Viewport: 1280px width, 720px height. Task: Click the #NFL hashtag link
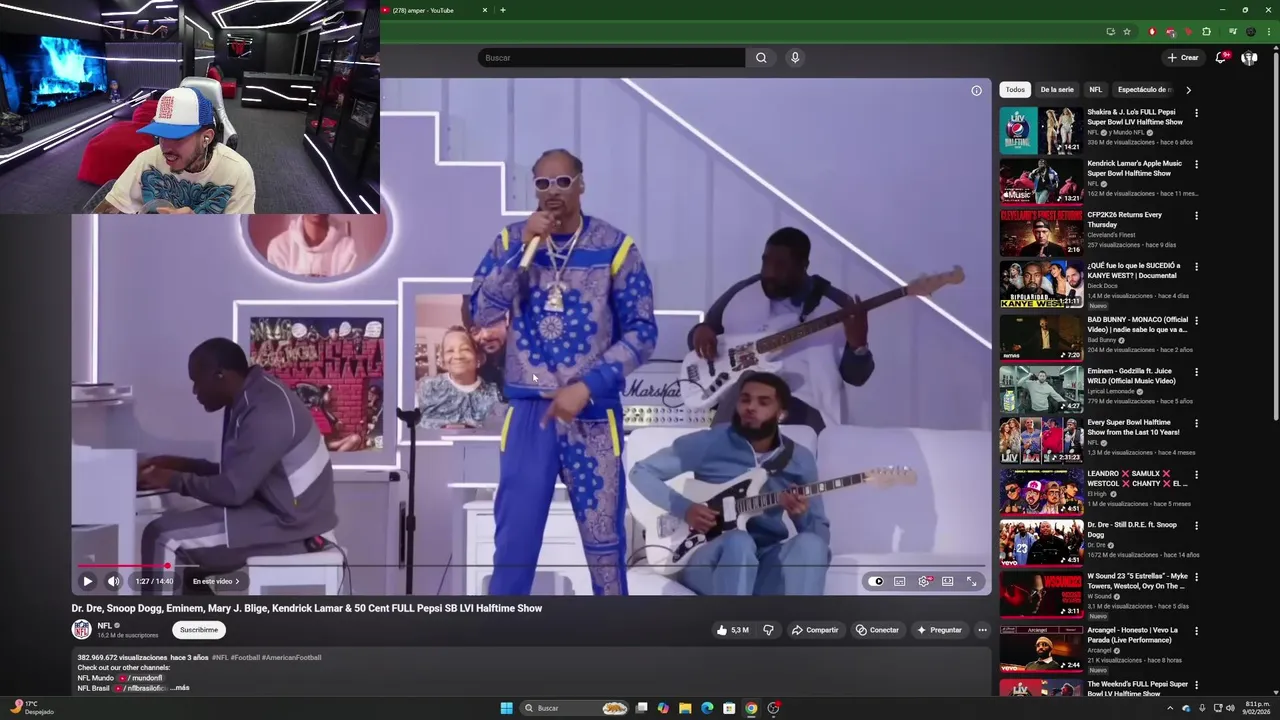point(220,658)
